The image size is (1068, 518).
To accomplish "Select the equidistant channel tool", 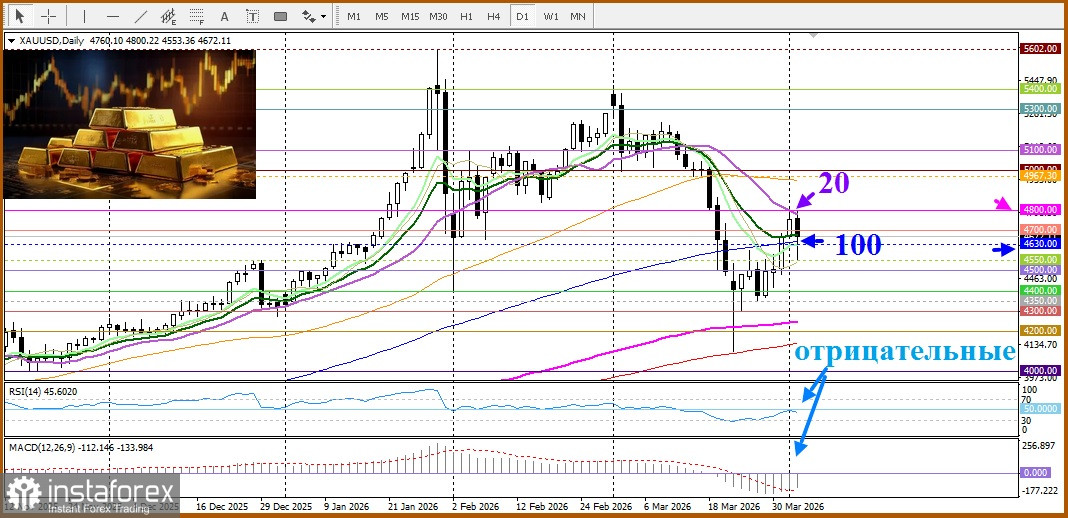I will click(x=169, y=16).
